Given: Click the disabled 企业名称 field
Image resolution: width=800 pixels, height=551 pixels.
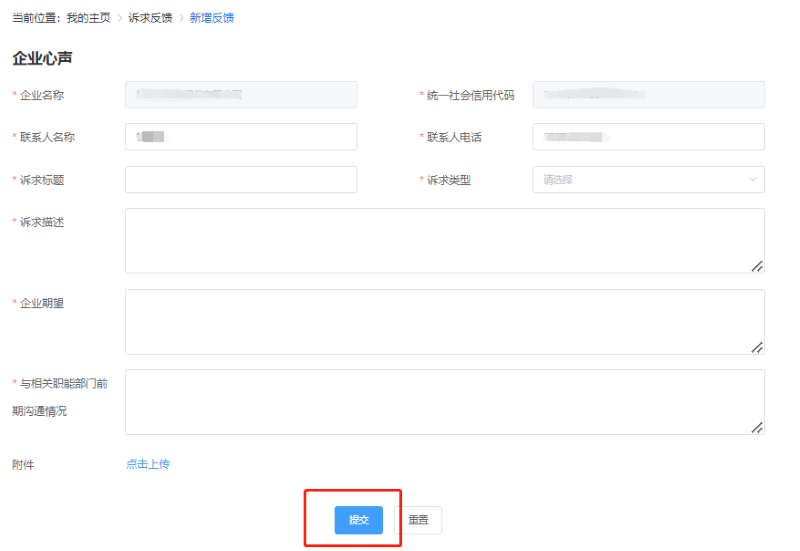Looking at the screenshot, I should pyautogui.click(x=241, y=95).
